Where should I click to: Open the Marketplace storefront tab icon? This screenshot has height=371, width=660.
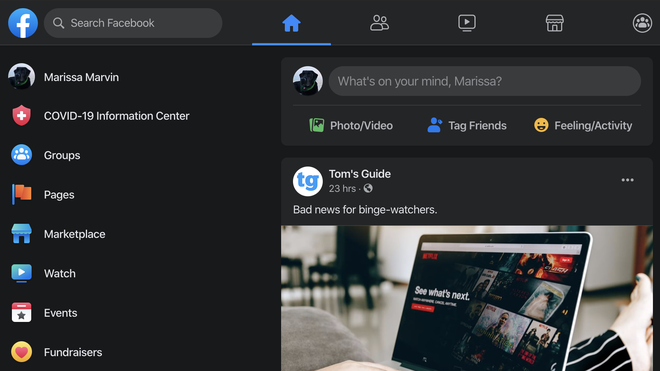(554, 23)
